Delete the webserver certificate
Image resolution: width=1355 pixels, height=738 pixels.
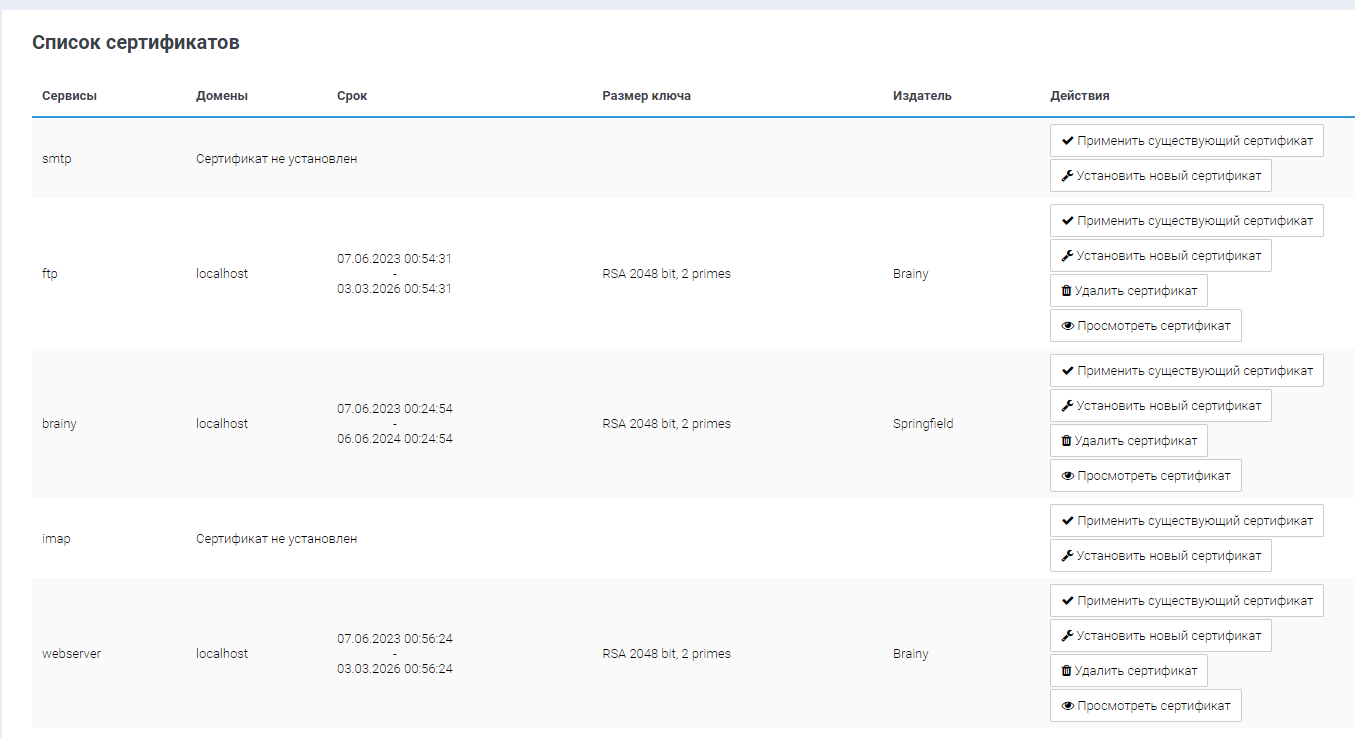click(1128, 671)
